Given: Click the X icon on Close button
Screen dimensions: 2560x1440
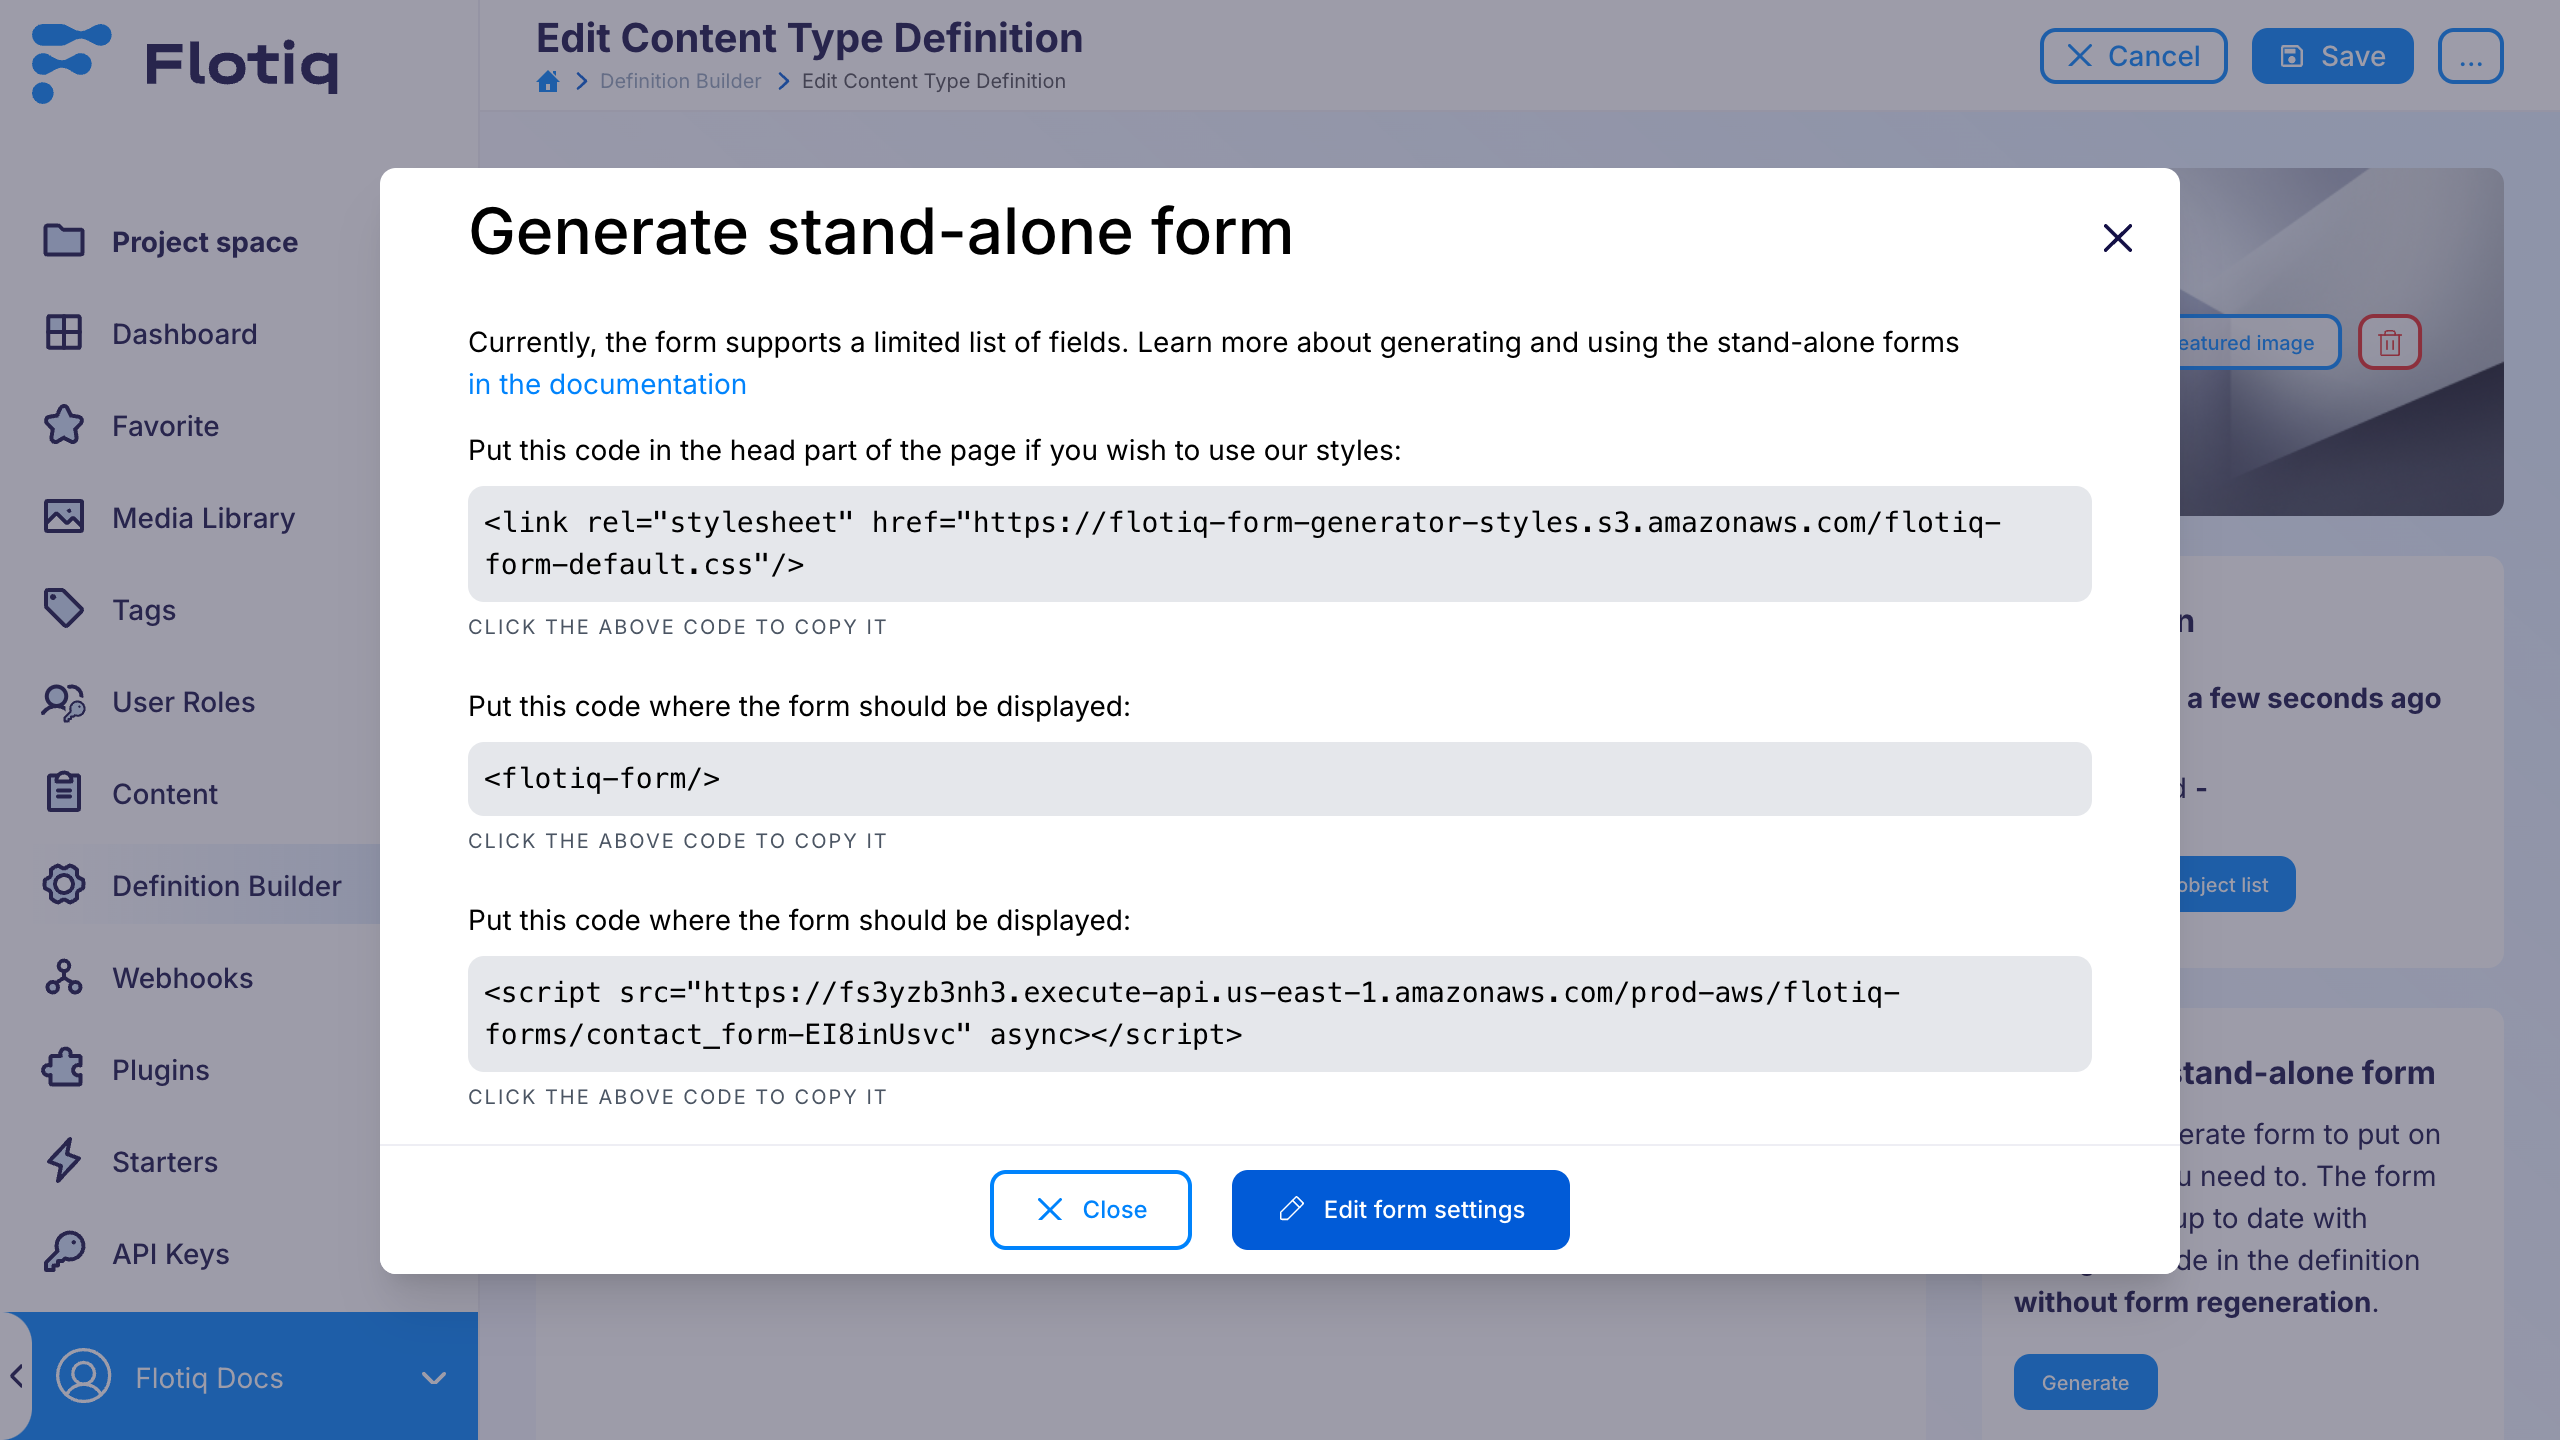Looking at the screenshot, I should 1050,1209.
